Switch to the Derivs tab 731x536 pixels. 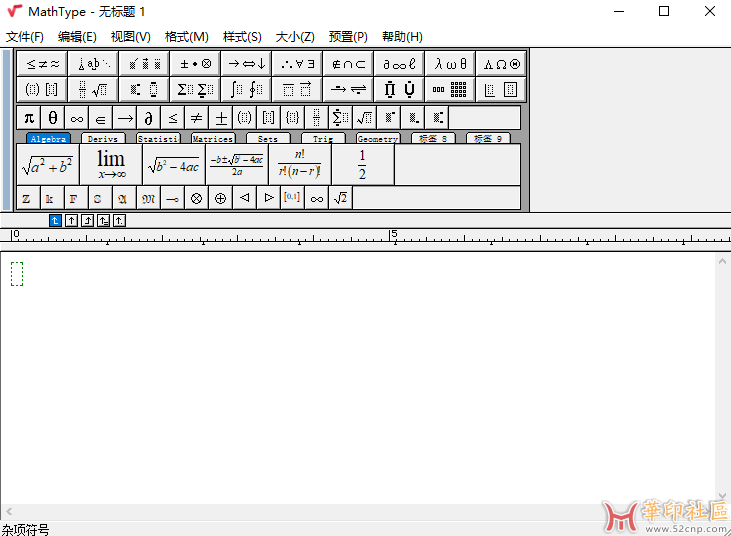103,138
